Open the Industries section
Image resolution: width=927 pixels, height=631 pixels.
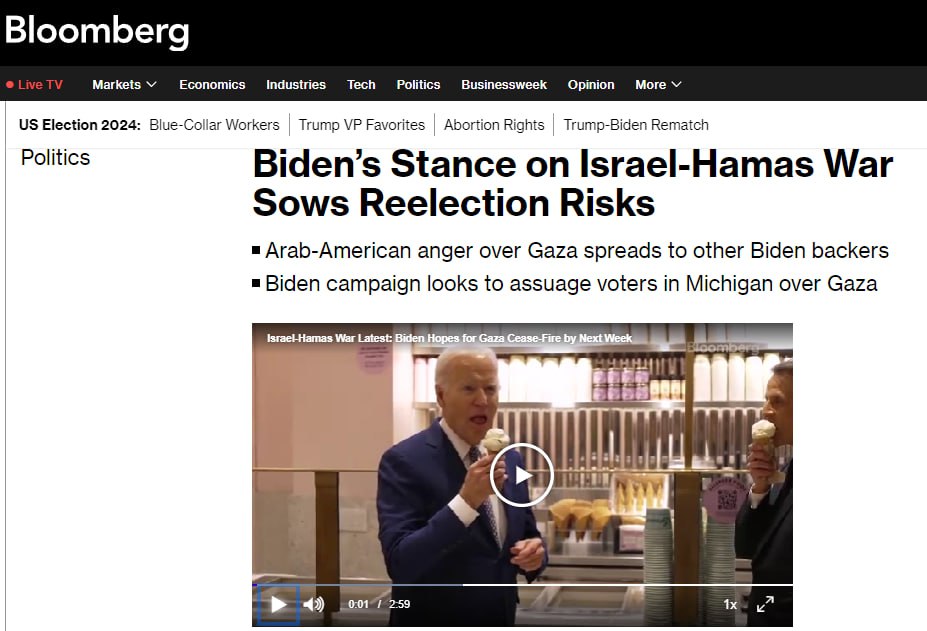296,85
